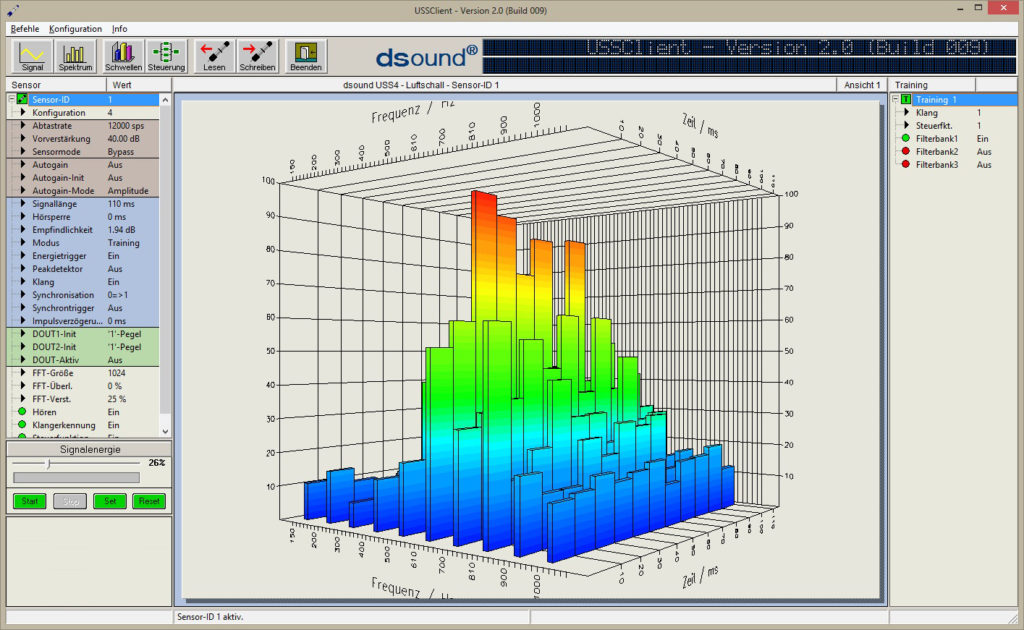The height and width of the screenshot is (630, 1024).
Task: Click the sensor list scrollbar down arrow
Action: pyautogui.click(x=165, y=432)
